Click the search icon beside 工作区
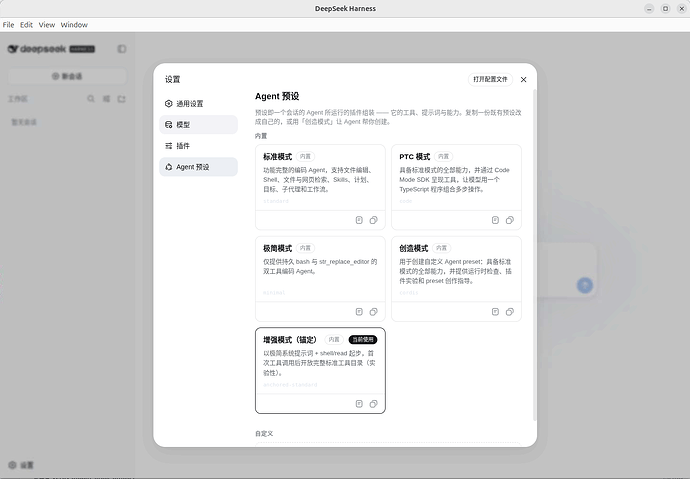Screen dimensions: 690x479 [91, 99]
